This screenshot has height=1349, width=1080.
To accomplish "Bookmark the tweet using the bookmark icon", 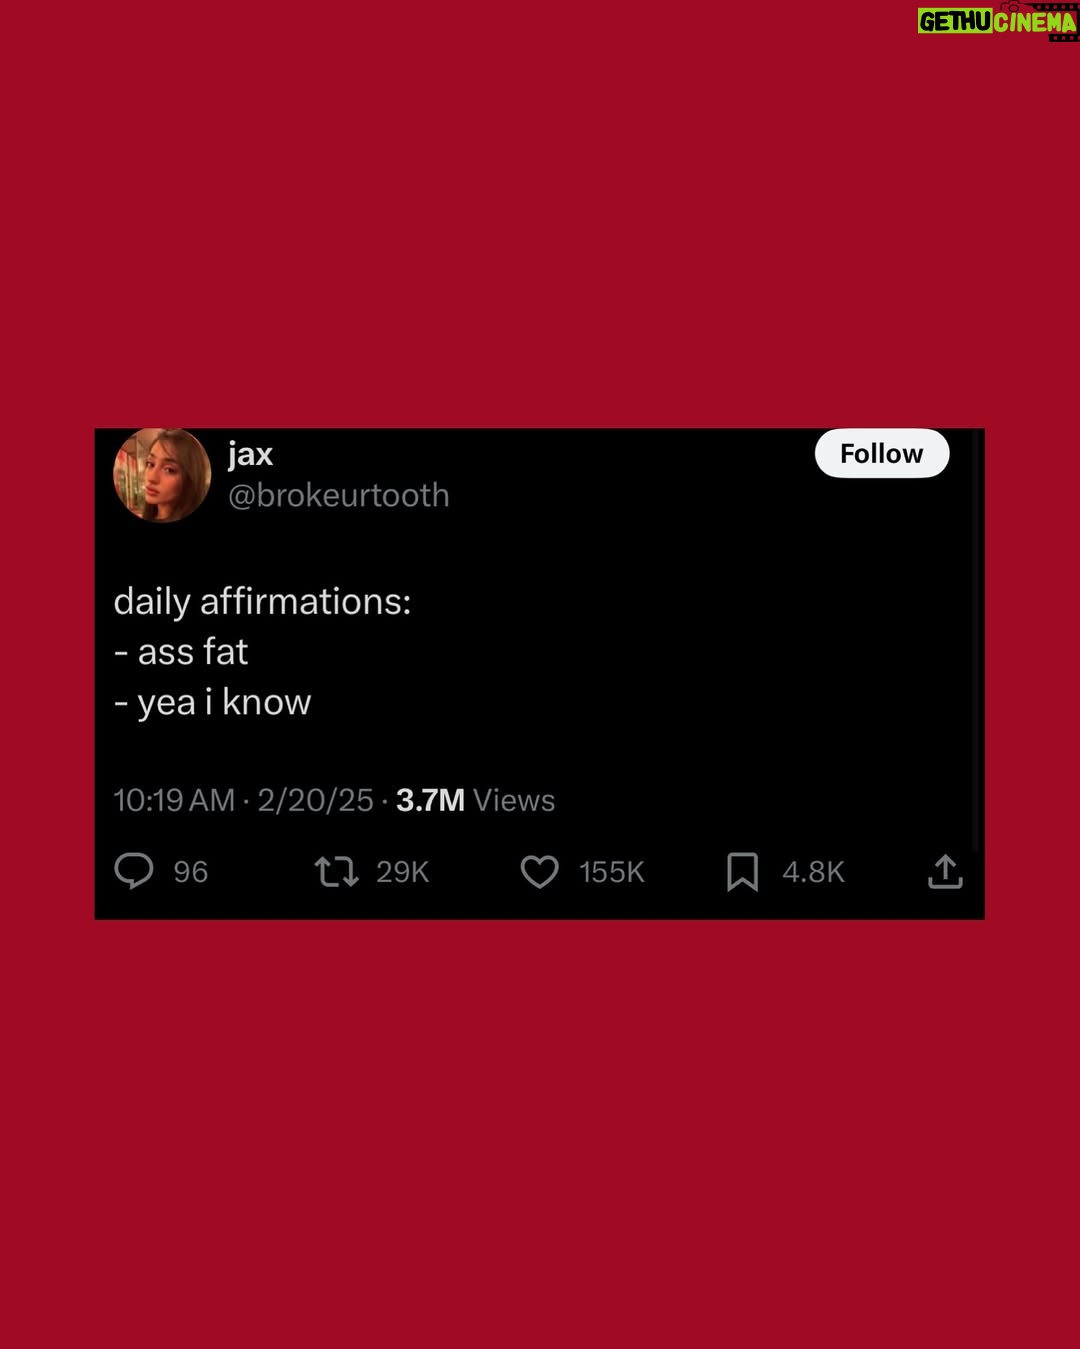I will [x=742, y=872].
